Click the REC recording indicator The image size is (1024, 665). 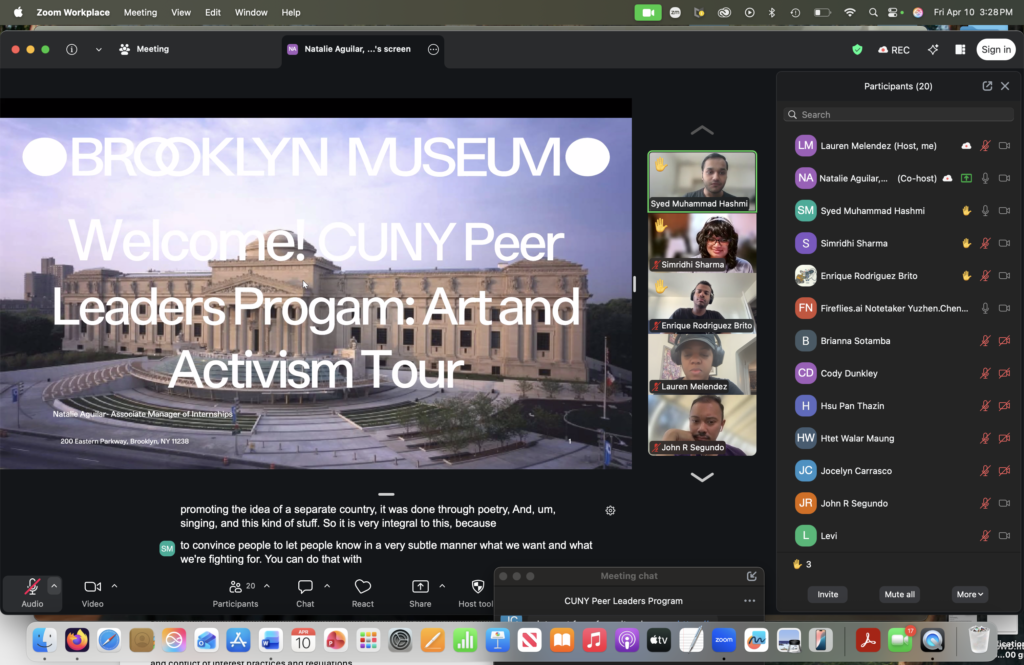tap(894, 50)
